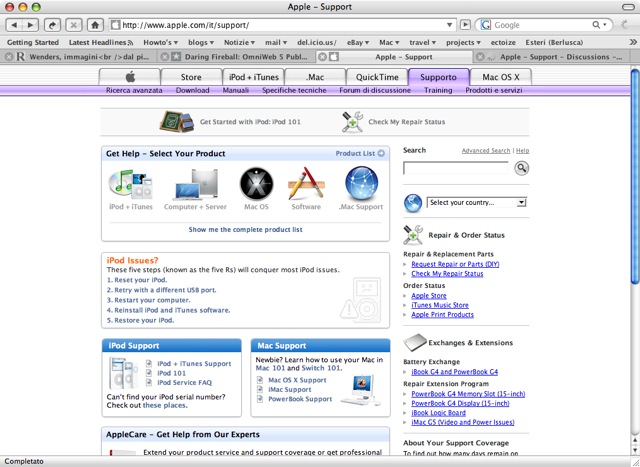Click the iPod Support section iPod thumbnail
Image resolution: width=640 pixels, height=467 pixels.
pos(123,373)
